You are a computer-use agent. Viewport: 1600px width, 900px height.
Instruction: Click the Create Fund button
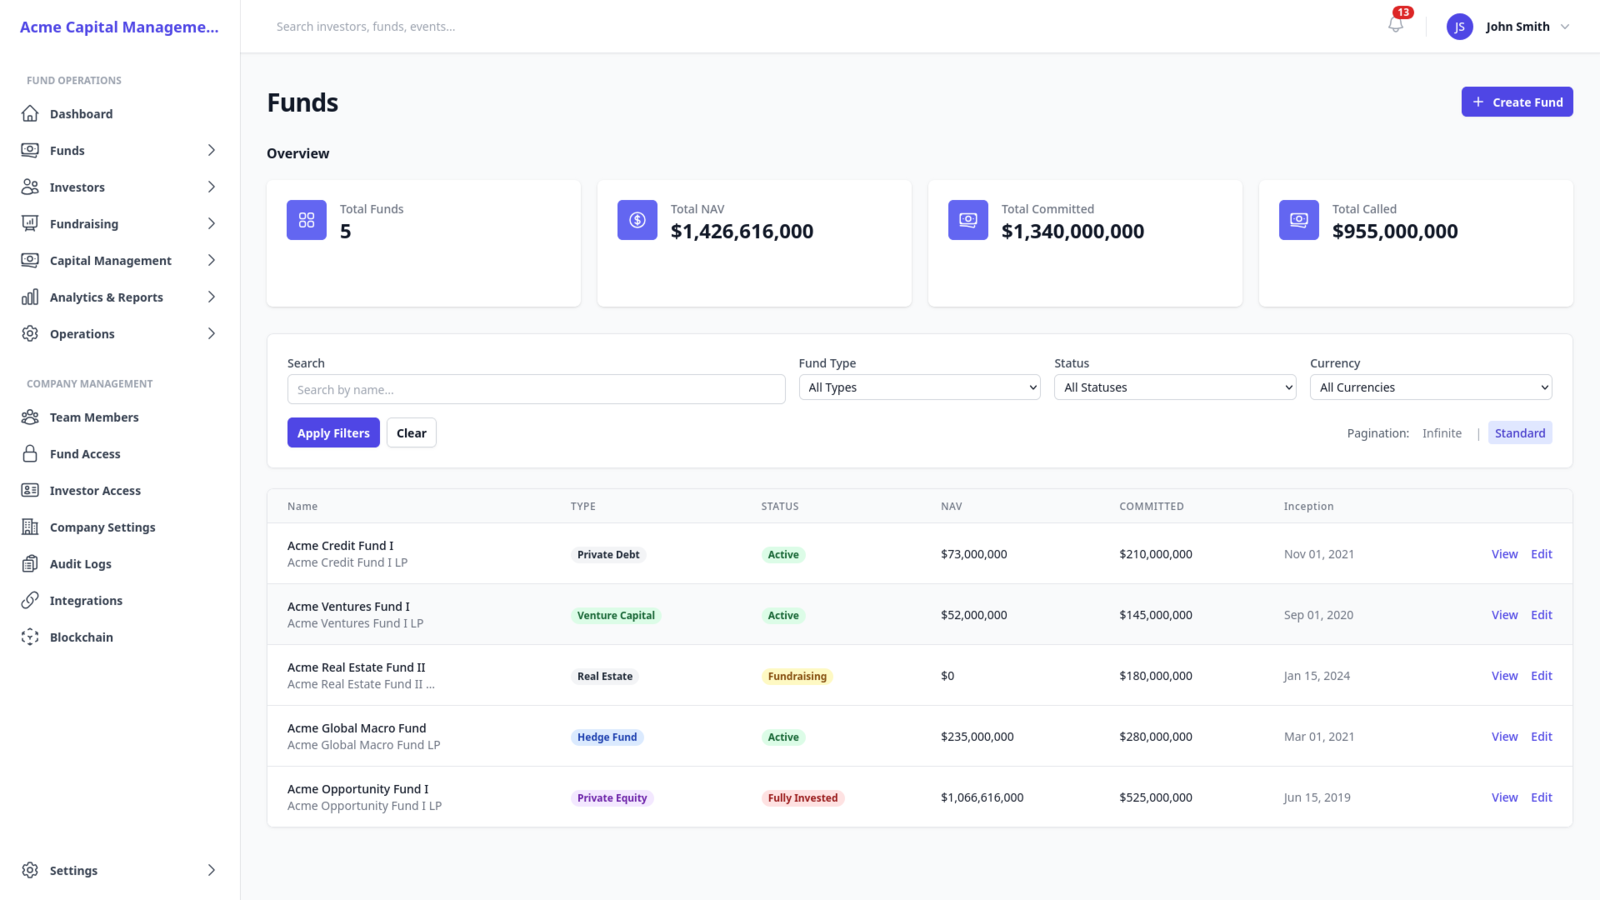coord(1517,102)
